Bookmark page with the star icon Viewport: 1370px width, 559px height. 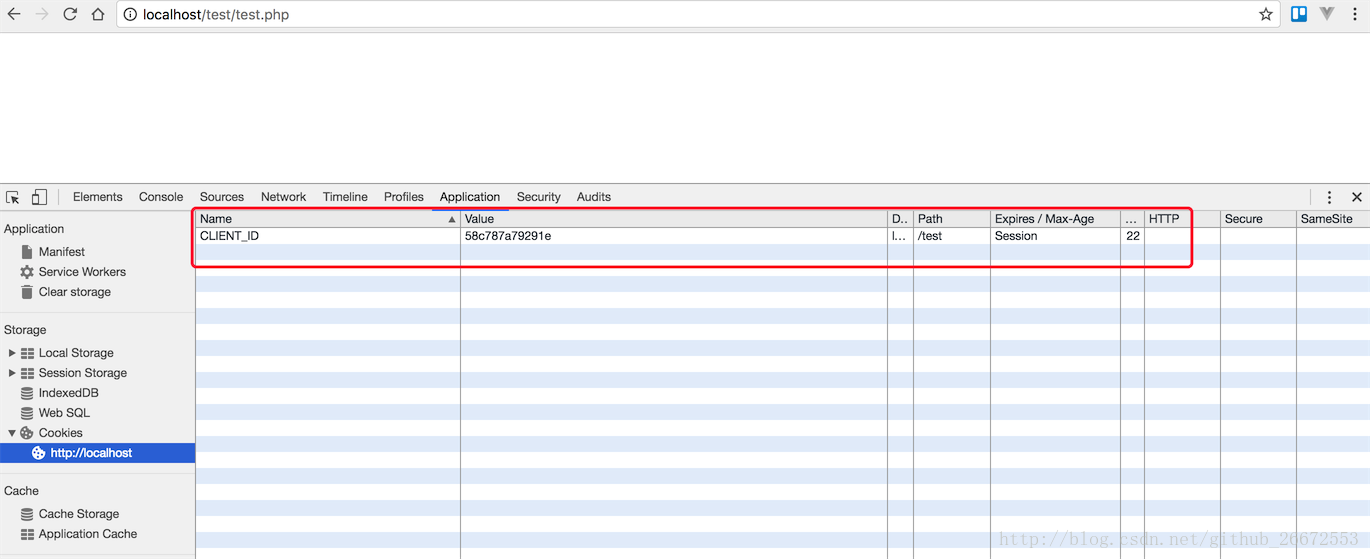[1266, 14]
